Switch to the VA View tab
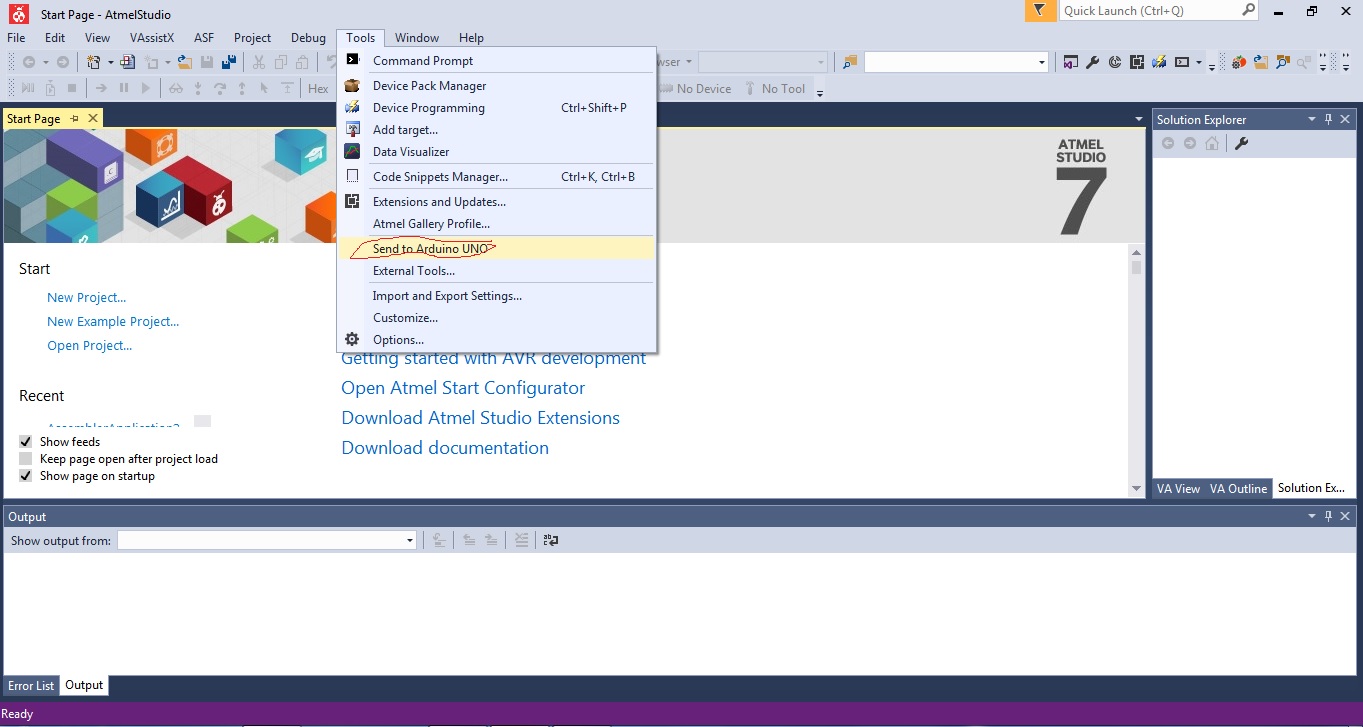Image resolution: width=1363 pixels, height=727 pixels. click(1178, 489)
